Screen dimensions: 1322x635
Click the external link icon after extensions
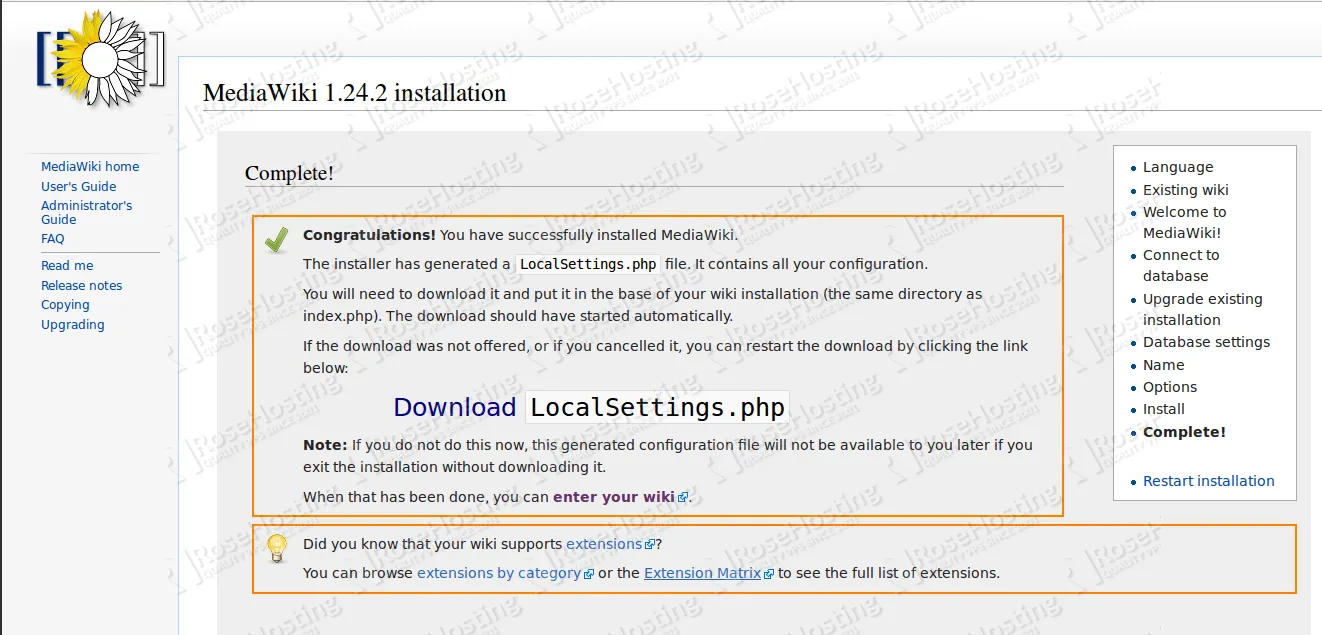click(652, 543)
